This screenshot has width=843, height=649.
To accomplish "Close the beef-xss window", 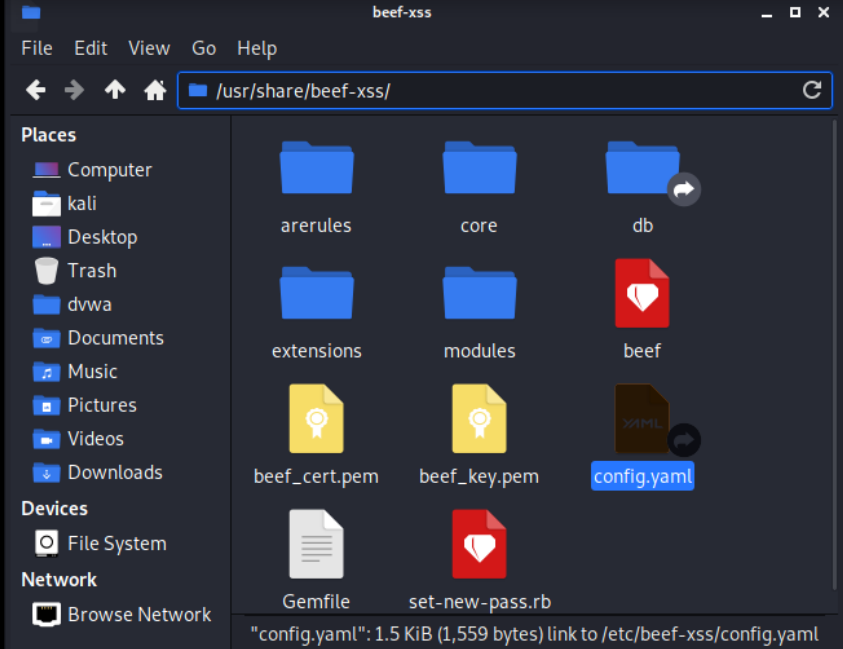I will coord(823,12).
